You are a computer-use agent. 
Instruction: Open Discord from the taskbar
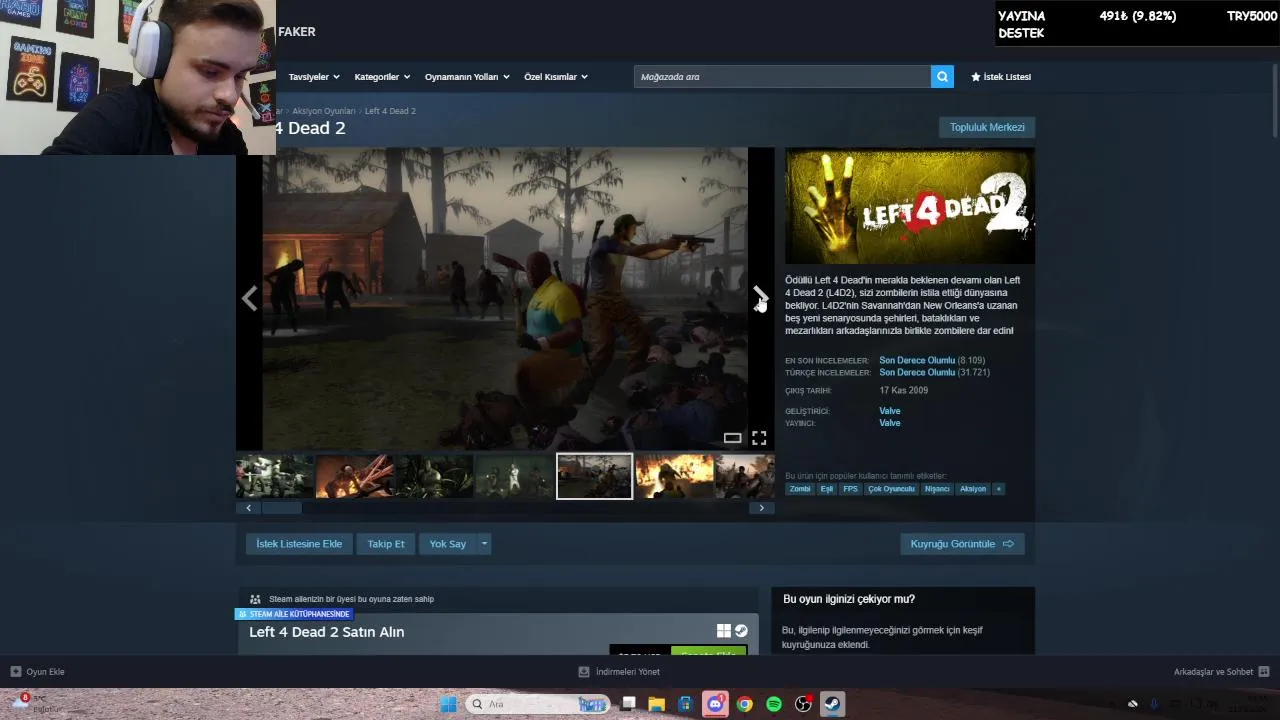[715, 704]
